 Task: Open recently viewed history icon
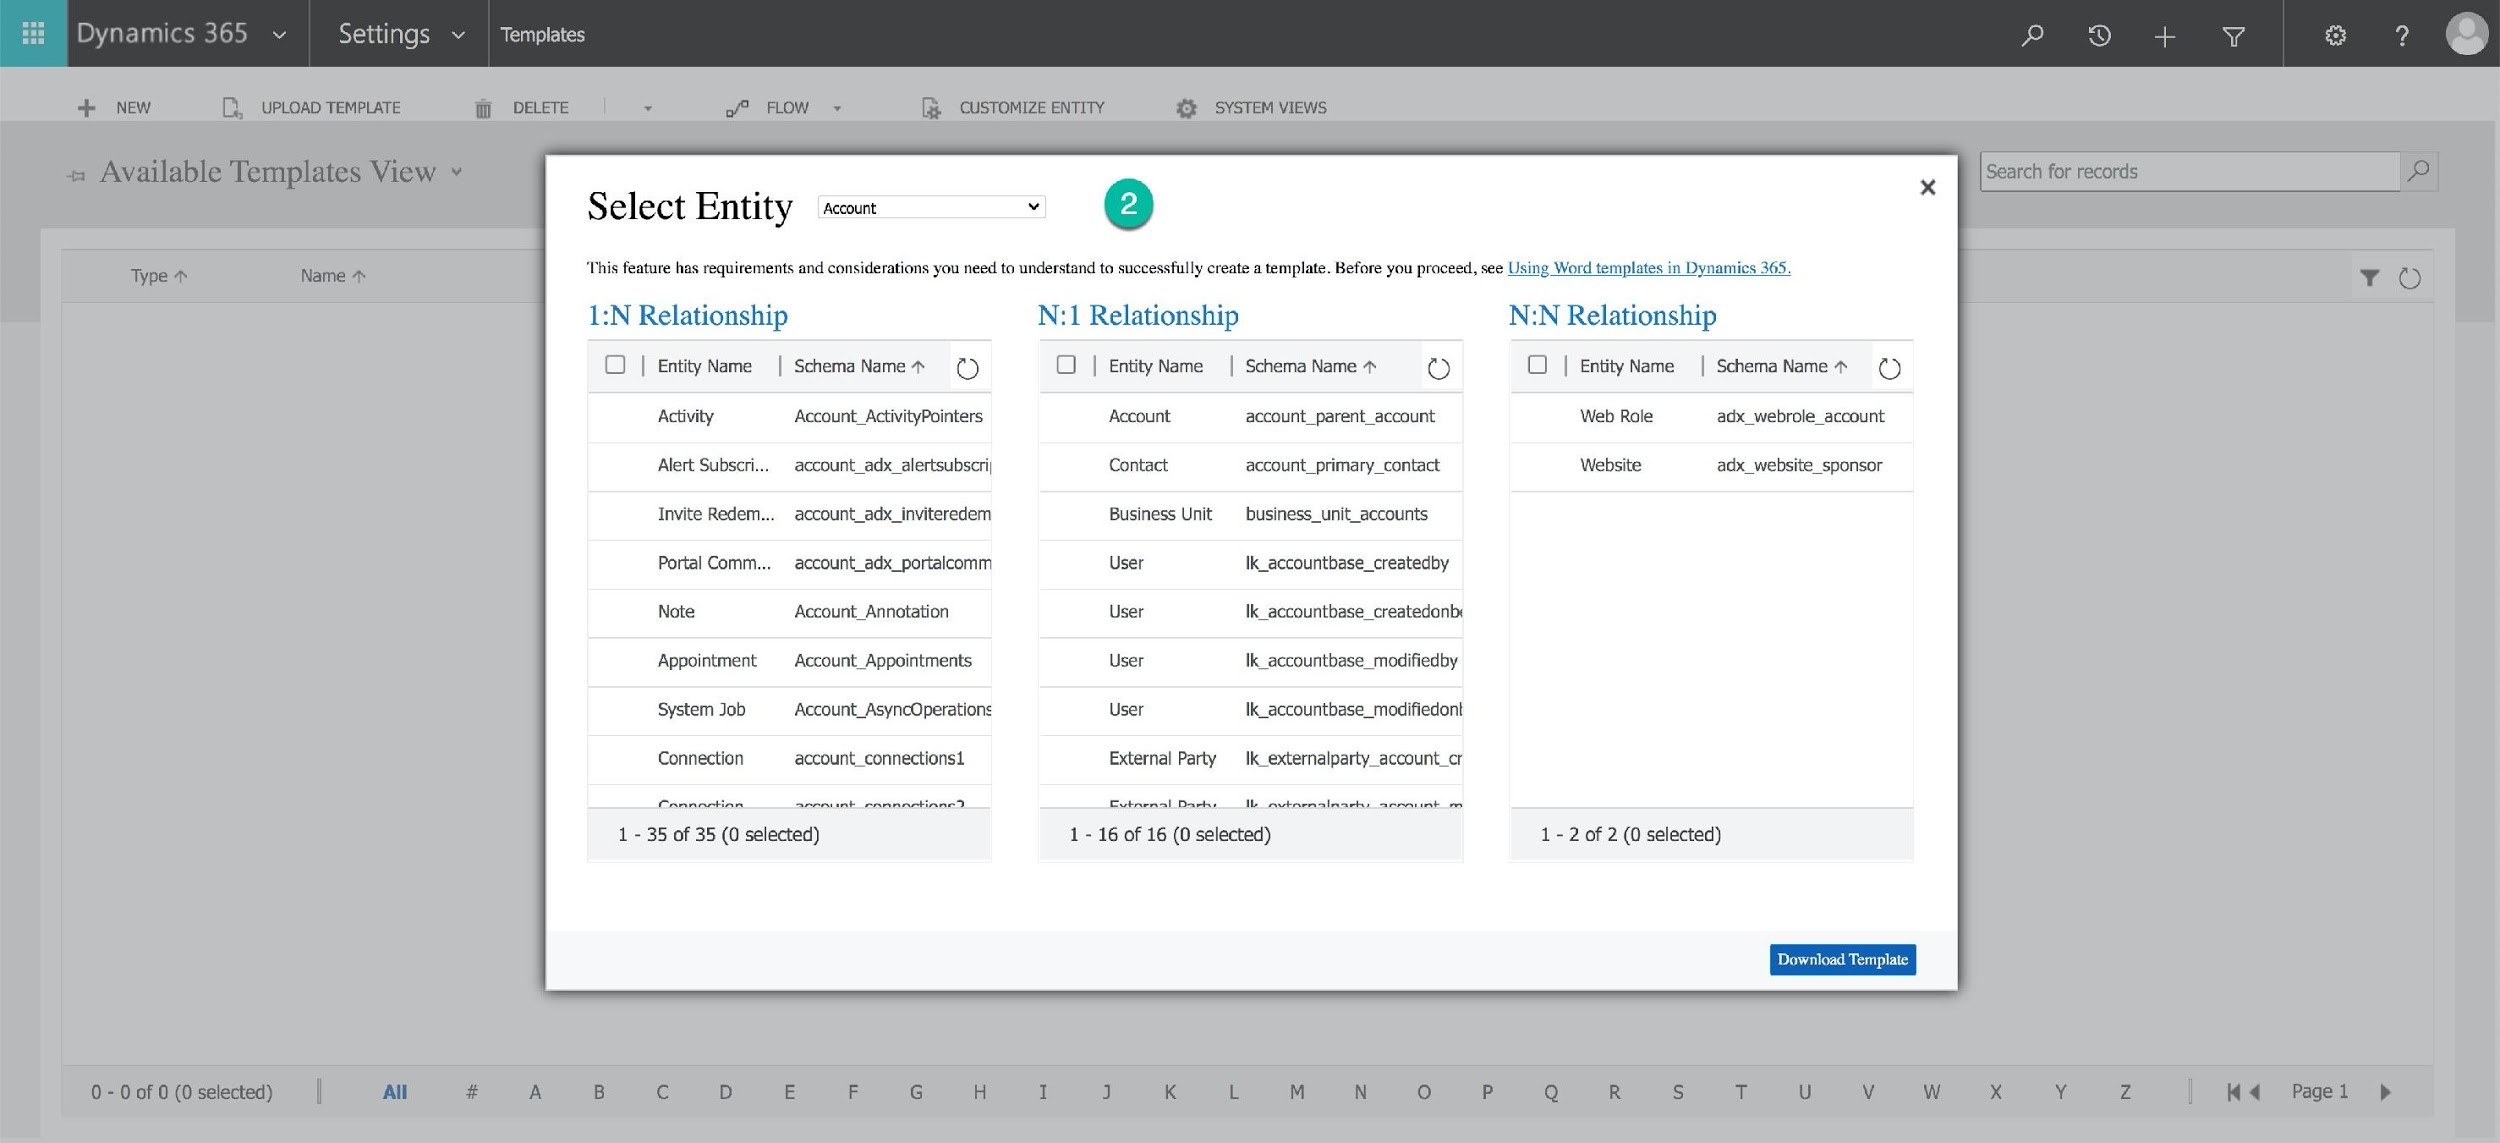pyautogui.click(x=2099, y=36)
